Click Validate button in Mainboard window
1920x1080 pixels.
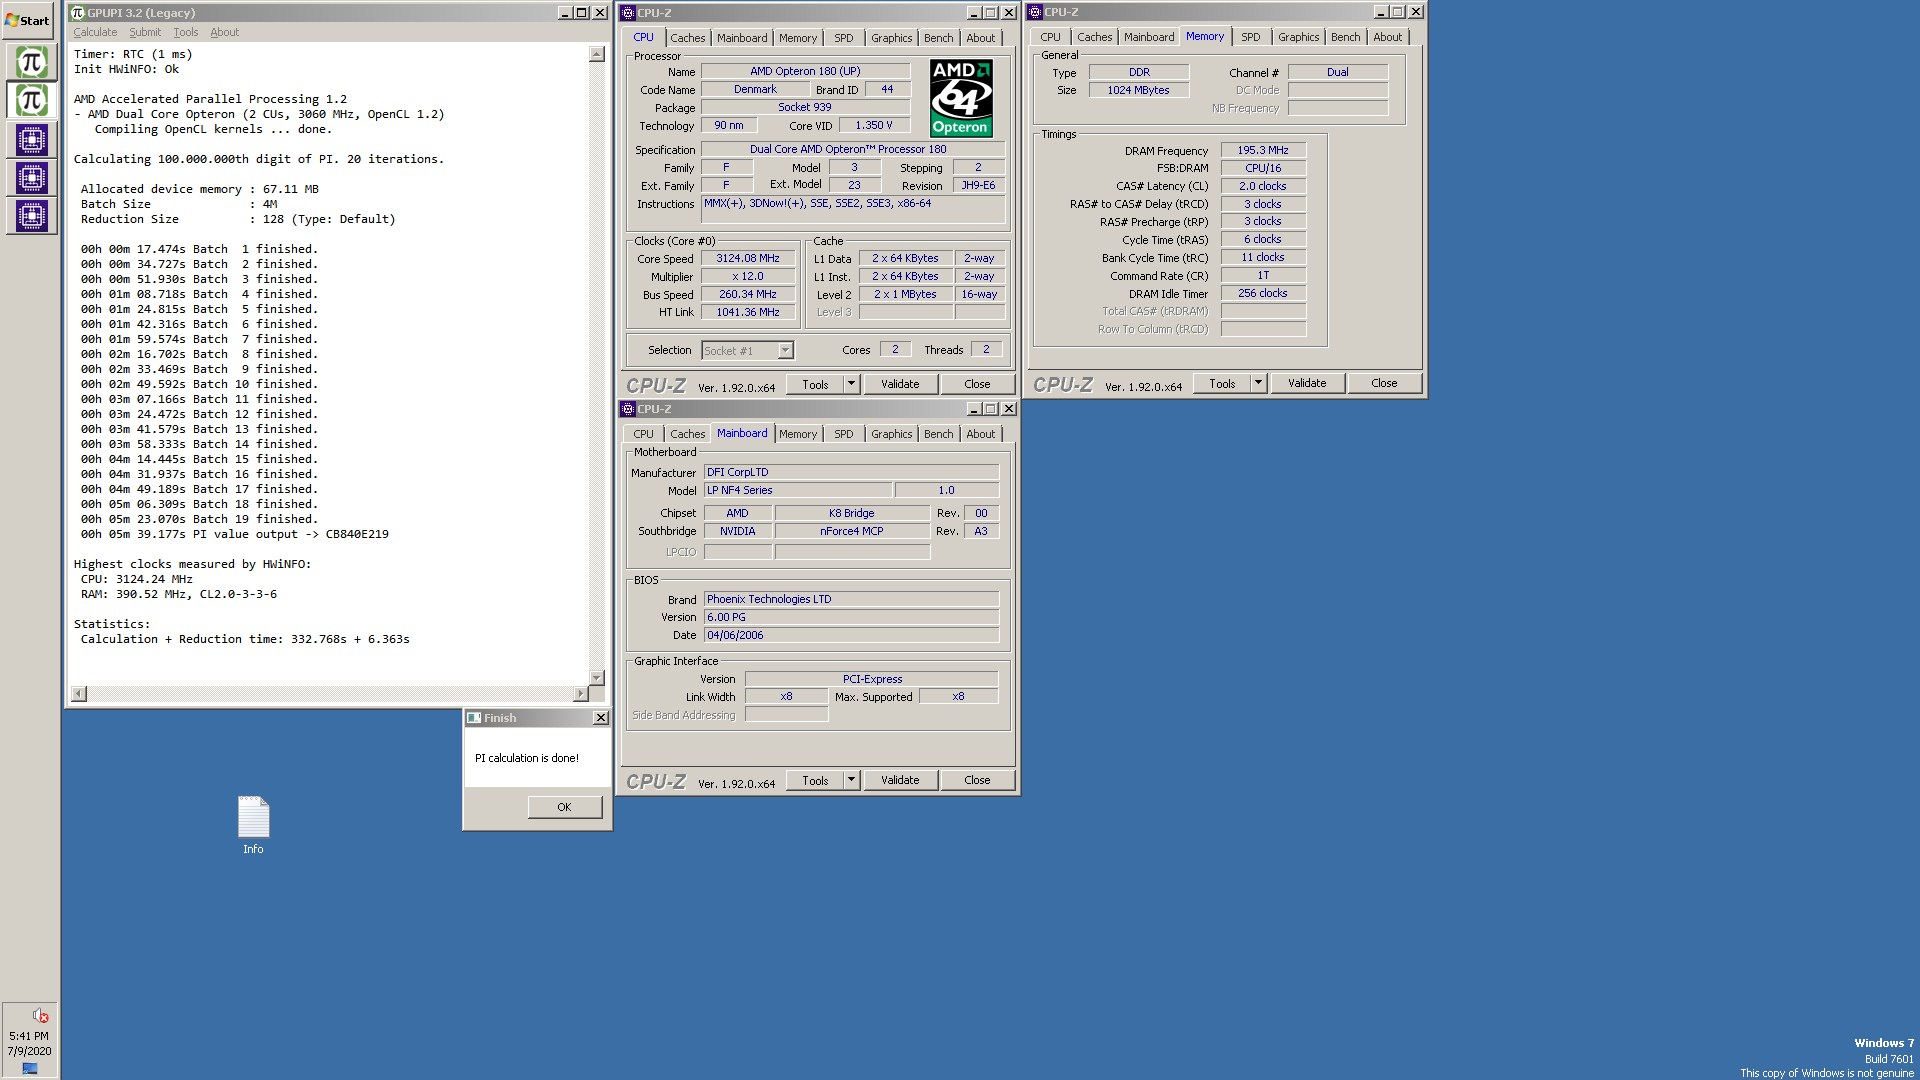pyautogui.click(x=900, y=780)
